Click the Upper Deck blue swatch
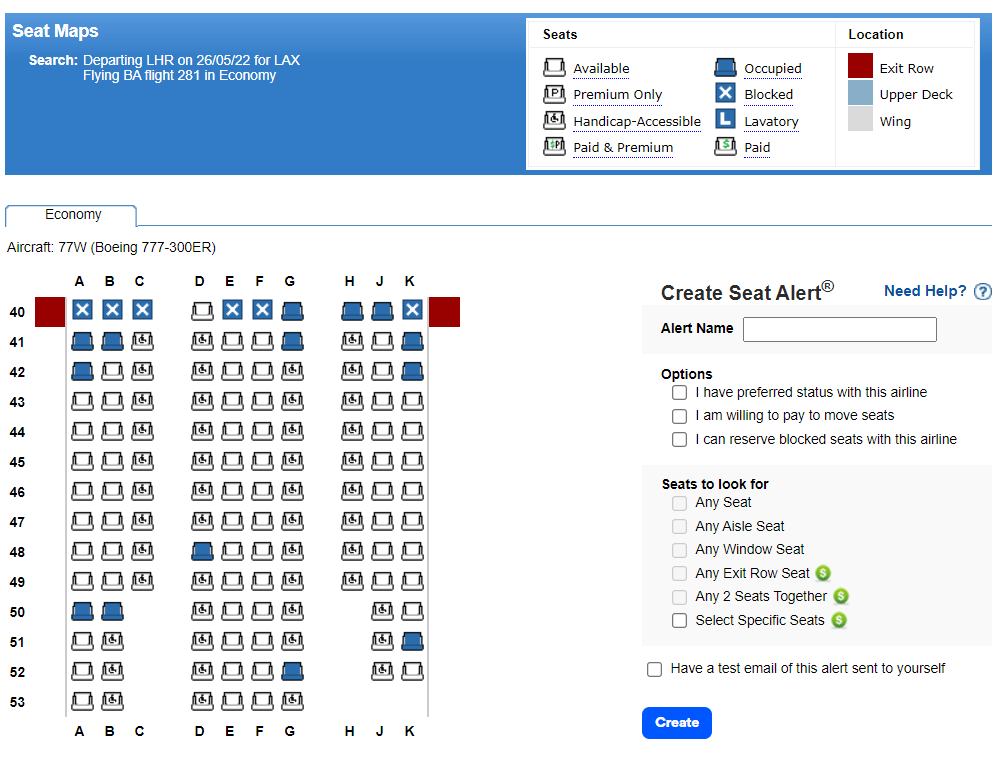This screenshot has width=1000, height=779. [x=860, y=94]
